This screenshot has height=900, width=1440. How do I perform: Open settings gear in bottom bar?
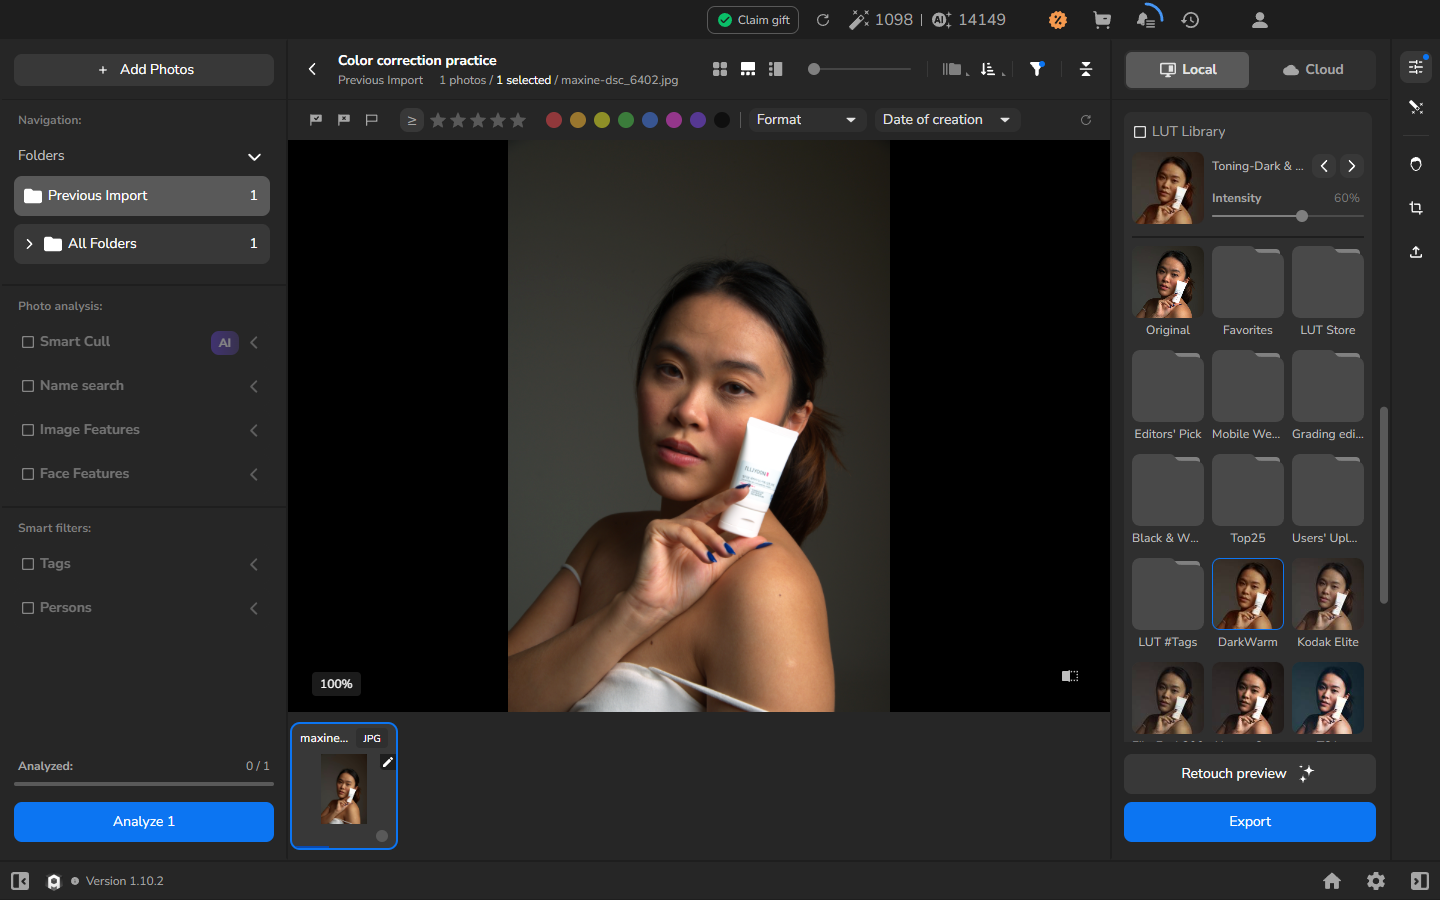coord(1376,881)
